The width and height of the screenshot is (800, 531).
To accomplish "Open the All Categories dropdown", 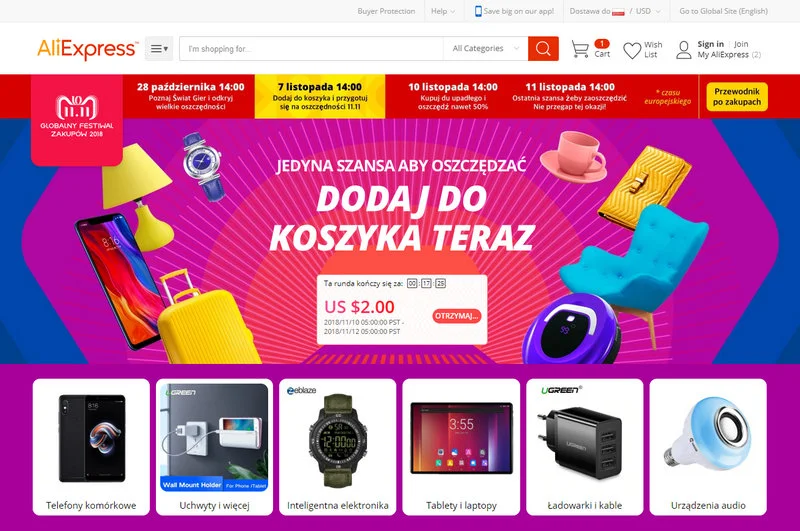I will point(486,48).
